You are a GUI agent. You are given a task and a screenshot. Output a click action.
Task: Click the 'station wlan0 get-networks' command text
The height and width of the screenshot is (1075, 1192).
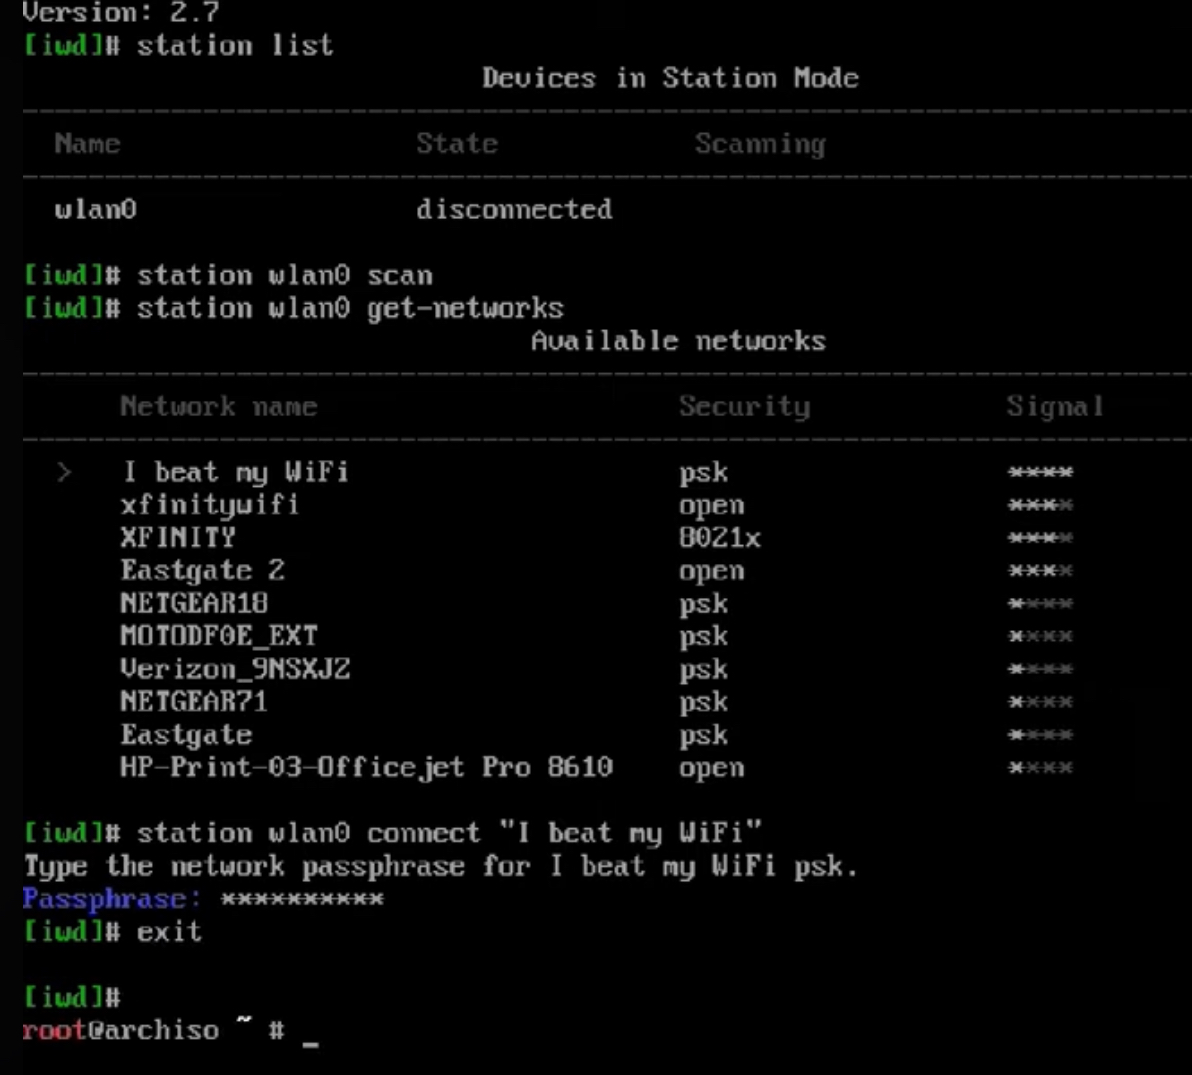coord(350,309)
